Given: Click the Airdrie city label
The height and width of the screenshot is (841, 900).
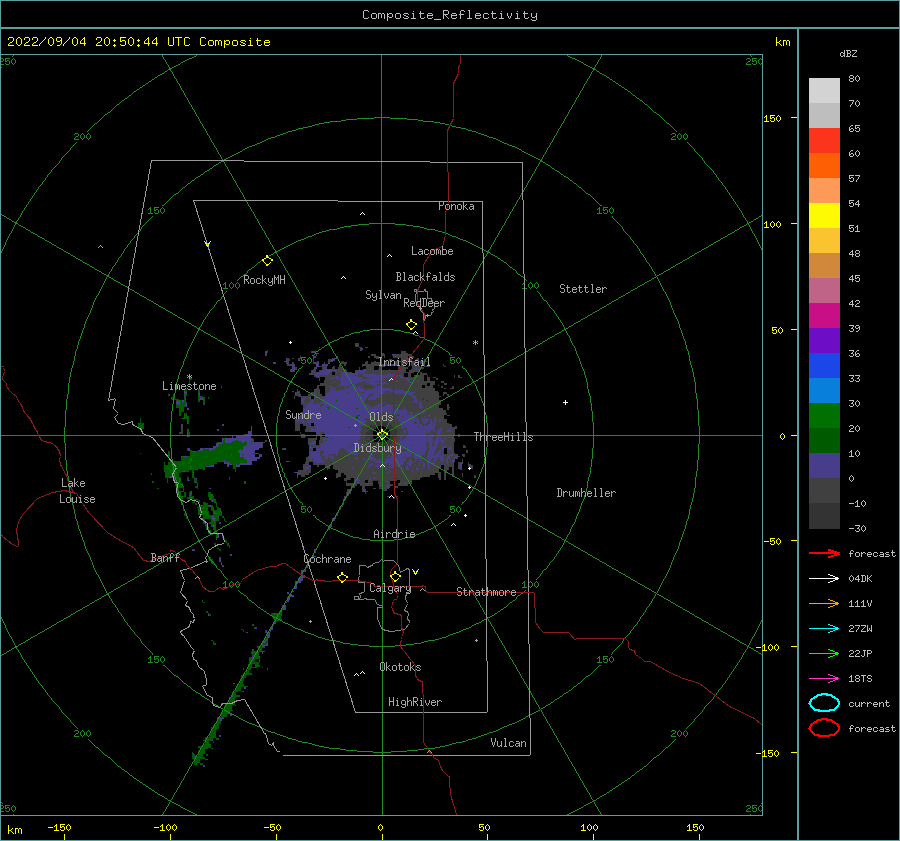Looking at the screenshot, I should tap(394, 534).
